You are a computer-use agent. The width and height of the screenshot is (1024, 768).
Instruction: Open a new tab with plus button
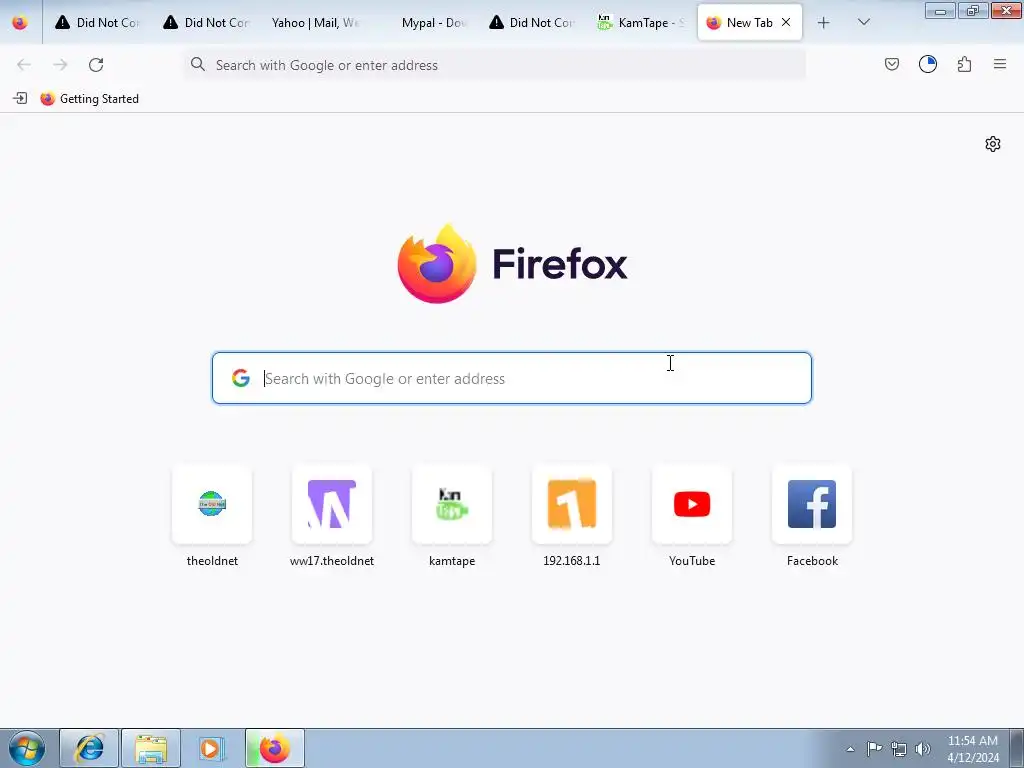824,23
